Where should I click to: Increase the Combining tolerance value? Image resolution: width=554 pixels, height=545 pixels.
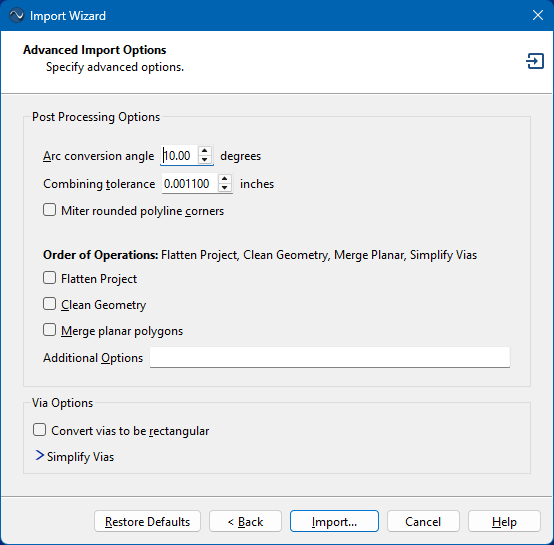point(225,179)
